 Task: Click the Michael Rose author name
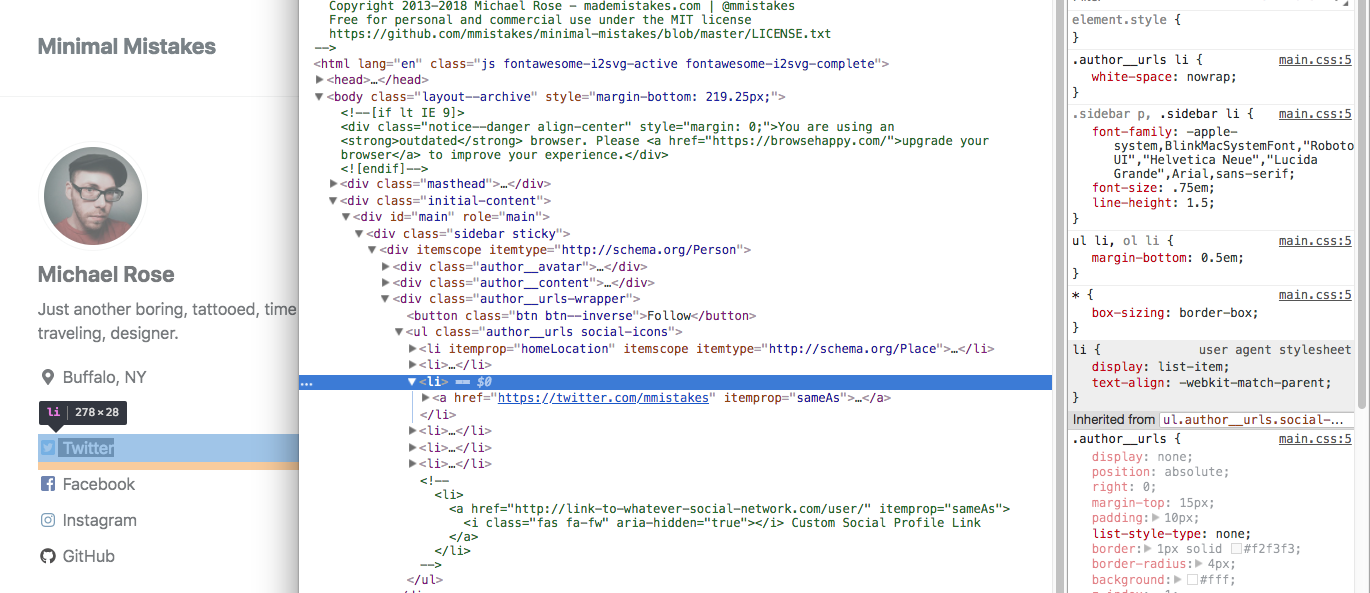pyautogui.click(x=106, y=275)
